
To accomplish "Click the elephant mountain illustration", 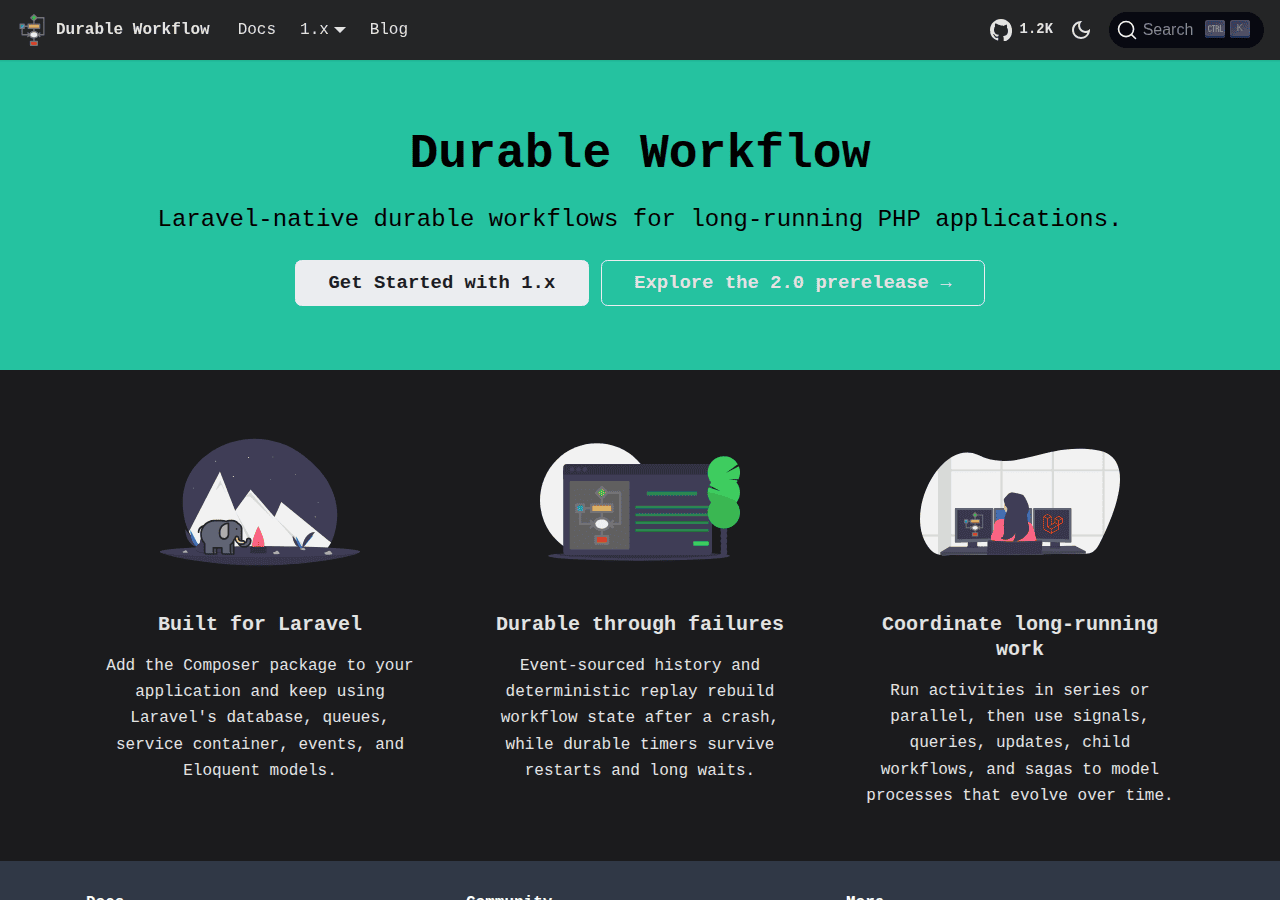I will pos(260,502).
